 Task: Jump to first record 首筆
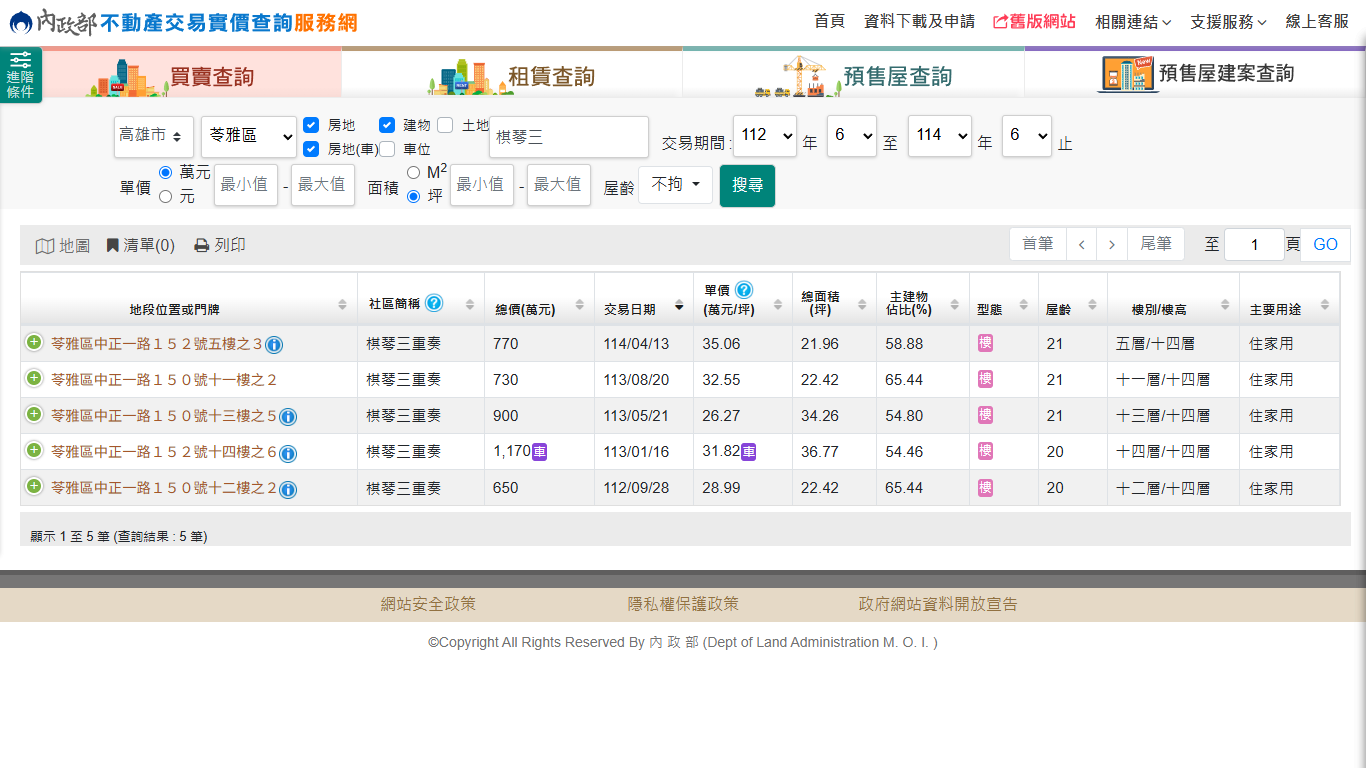coord(1038,244)
